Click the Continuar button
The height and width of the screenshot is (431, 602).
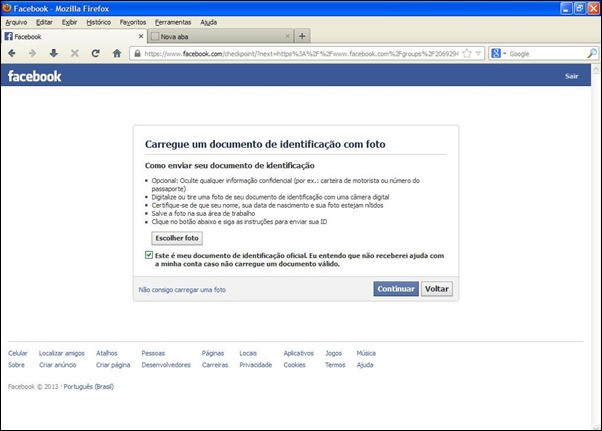[x=396, y=289]
